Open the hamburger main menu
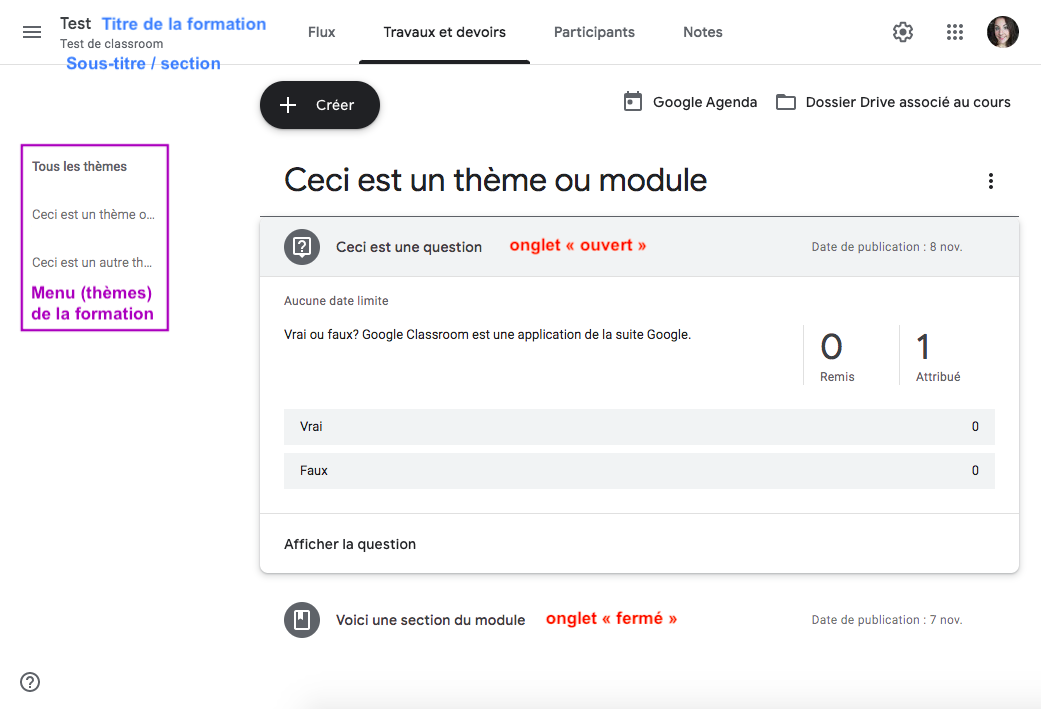 tap(32, 32)
